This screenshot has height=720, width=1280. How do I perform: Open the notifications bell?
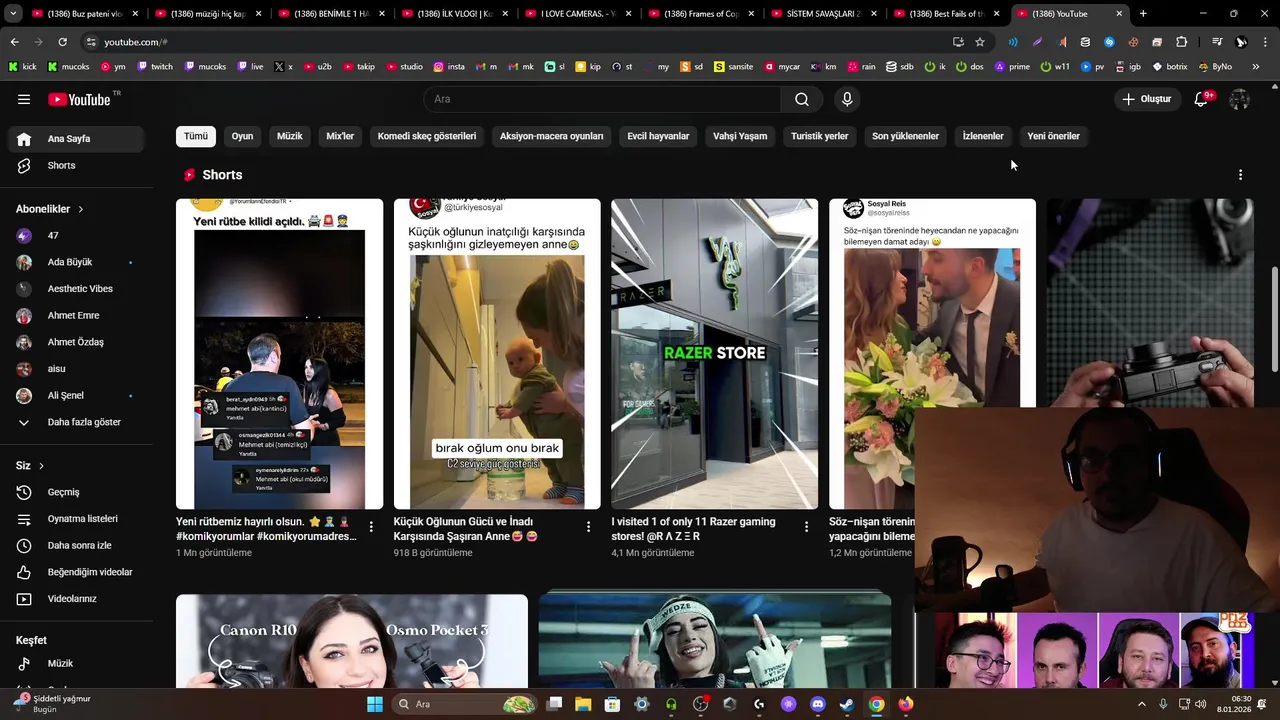1202,99
